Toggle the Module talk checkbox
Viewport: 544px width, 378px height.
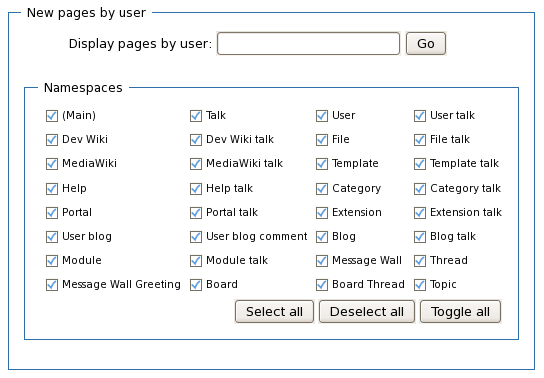(196, 261)
